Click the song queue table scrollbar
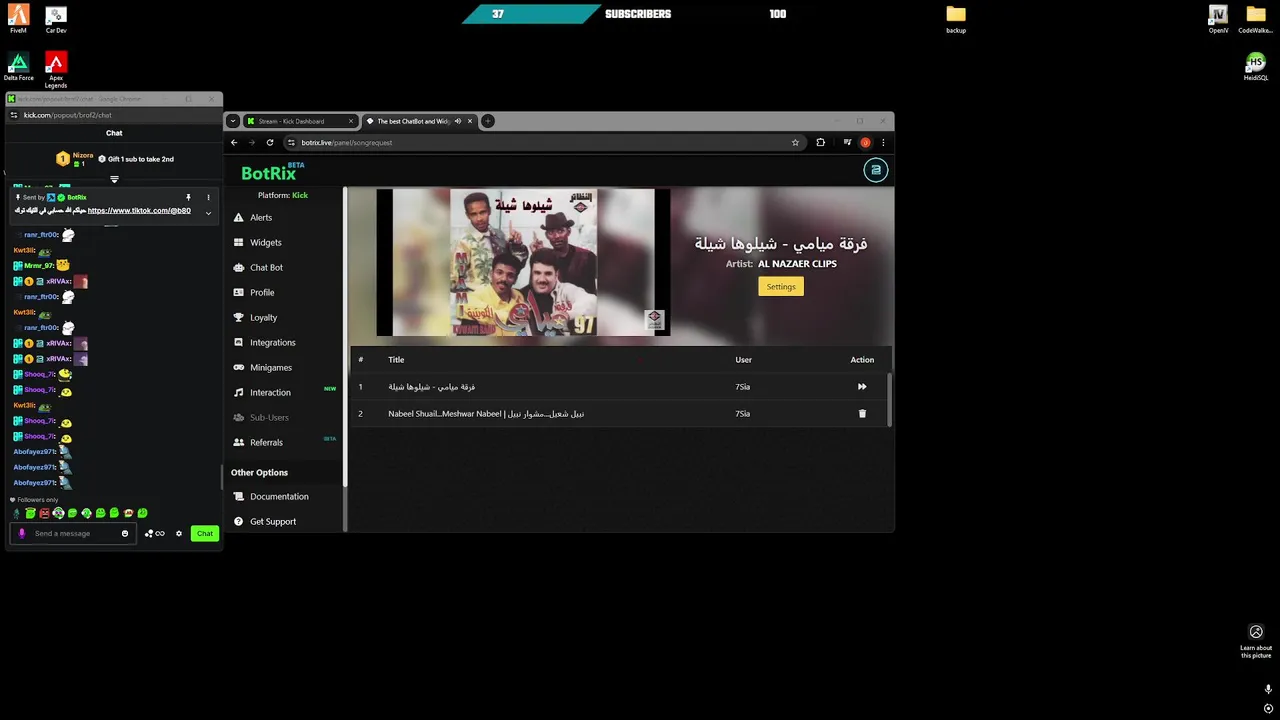 pos(889,398)
